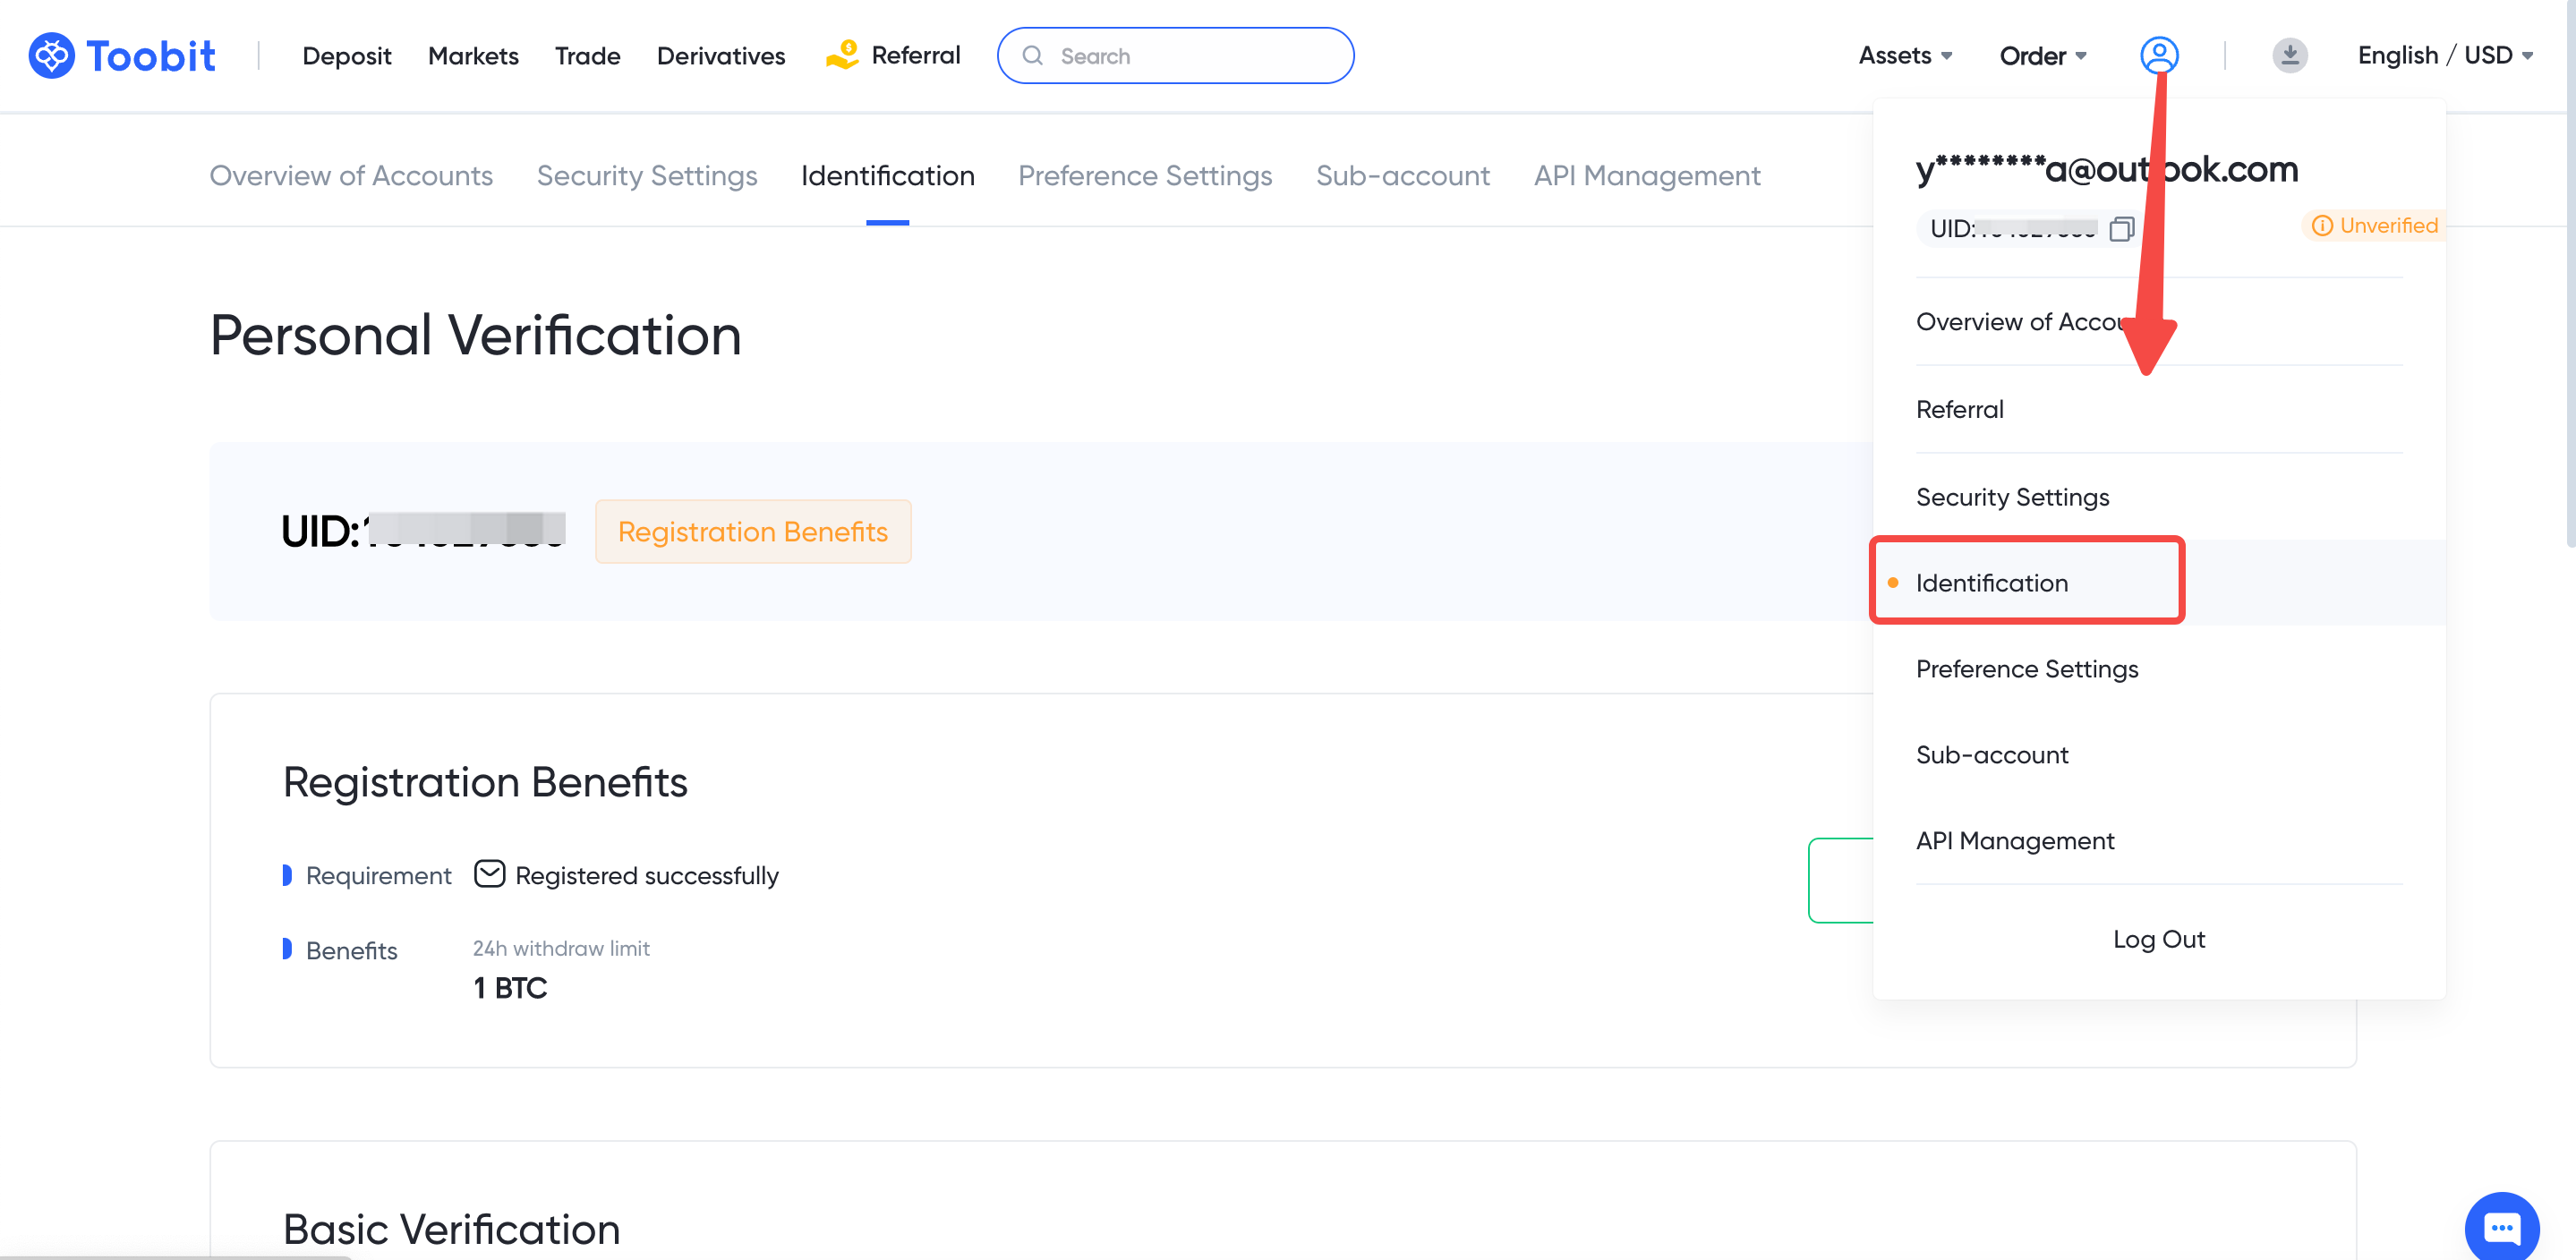
Task: Select Overview of Accounts in profile menu
Action: (x=2159, y=322)
